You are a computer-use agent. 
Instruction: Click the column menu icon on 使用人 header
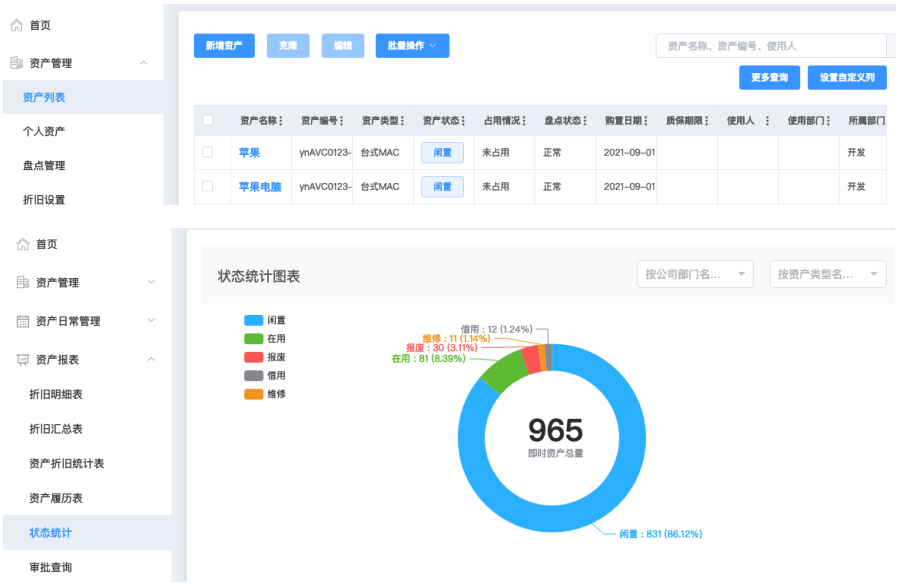click(767, 121)
